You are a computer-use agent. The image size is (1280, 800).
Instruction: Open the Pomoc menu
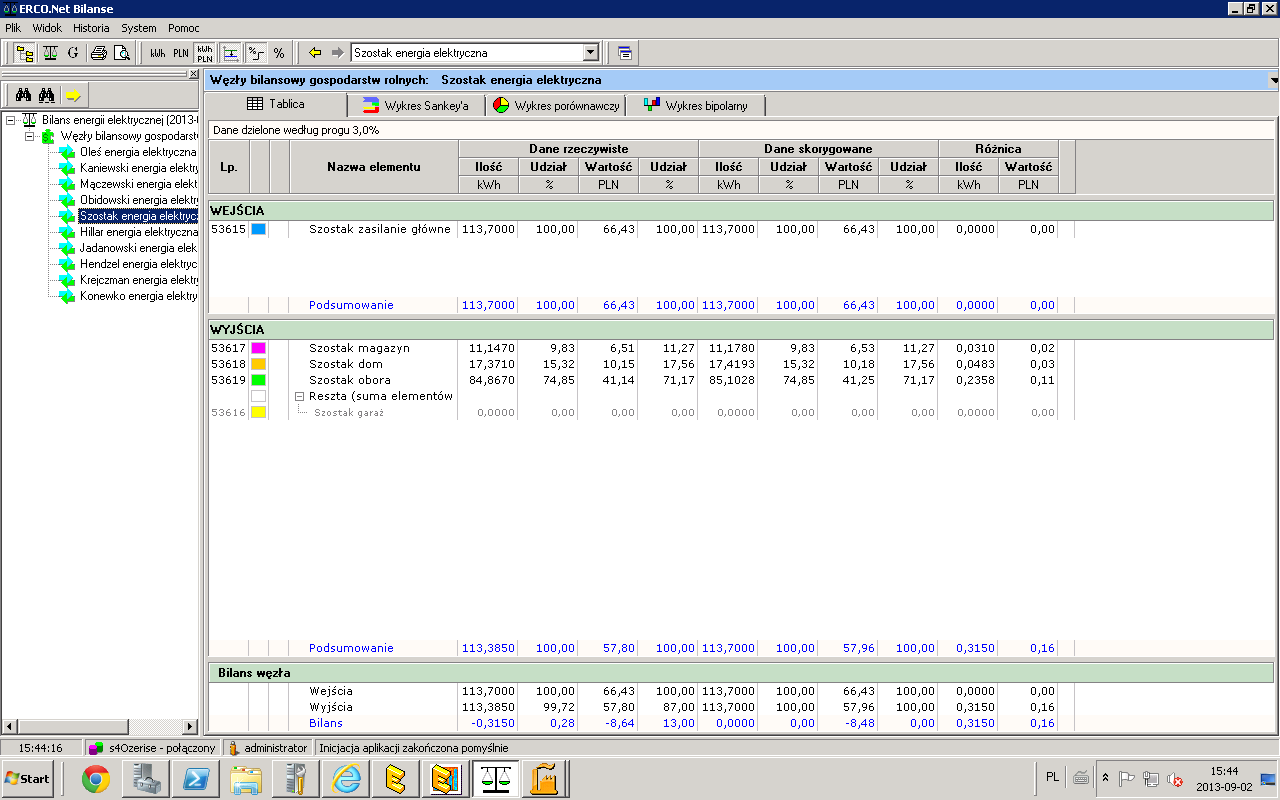point(184,28)
